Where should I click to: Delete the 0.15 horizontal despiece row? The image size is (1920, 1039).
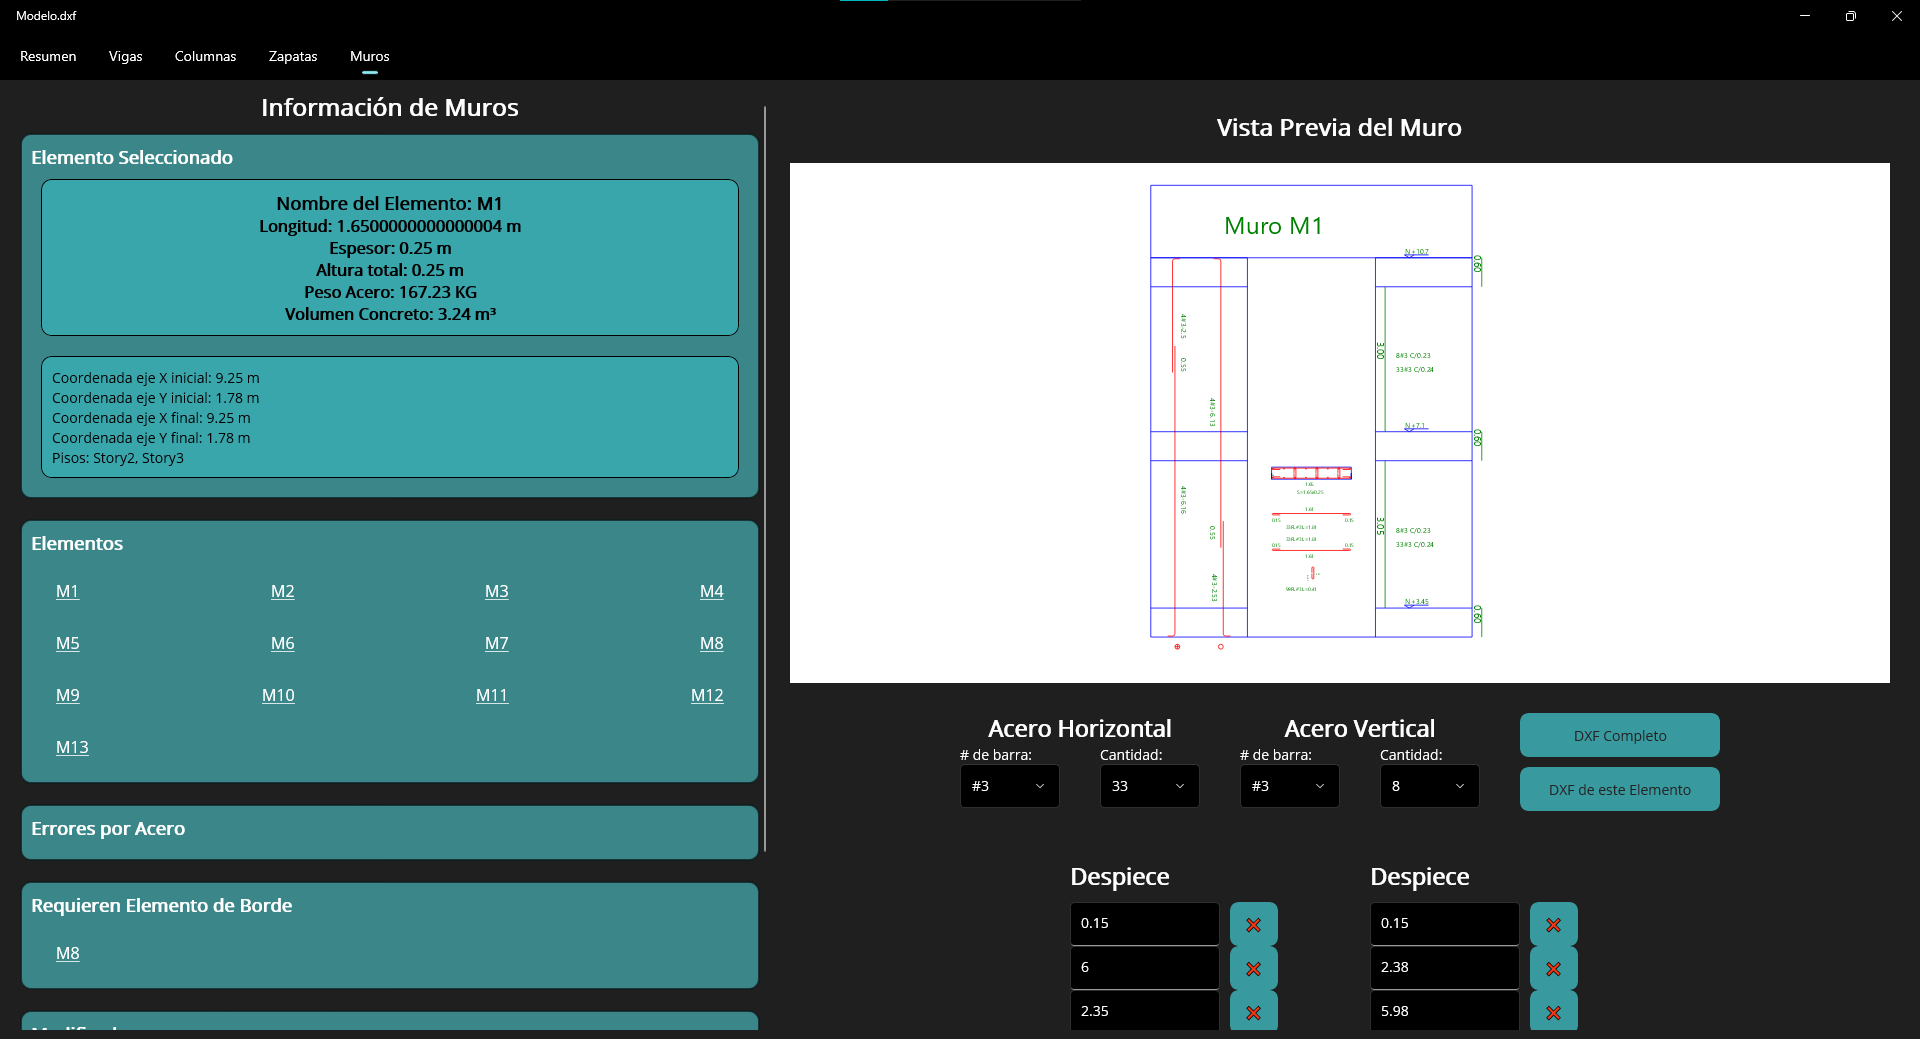click(x=1253, y=924)
